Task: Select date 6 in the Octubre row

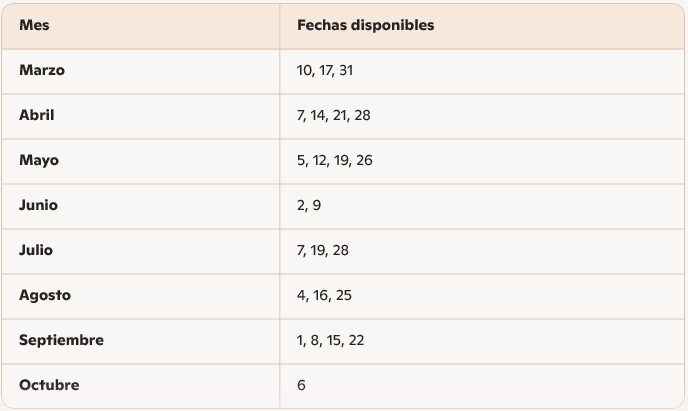Action: [x=301, y=385]
